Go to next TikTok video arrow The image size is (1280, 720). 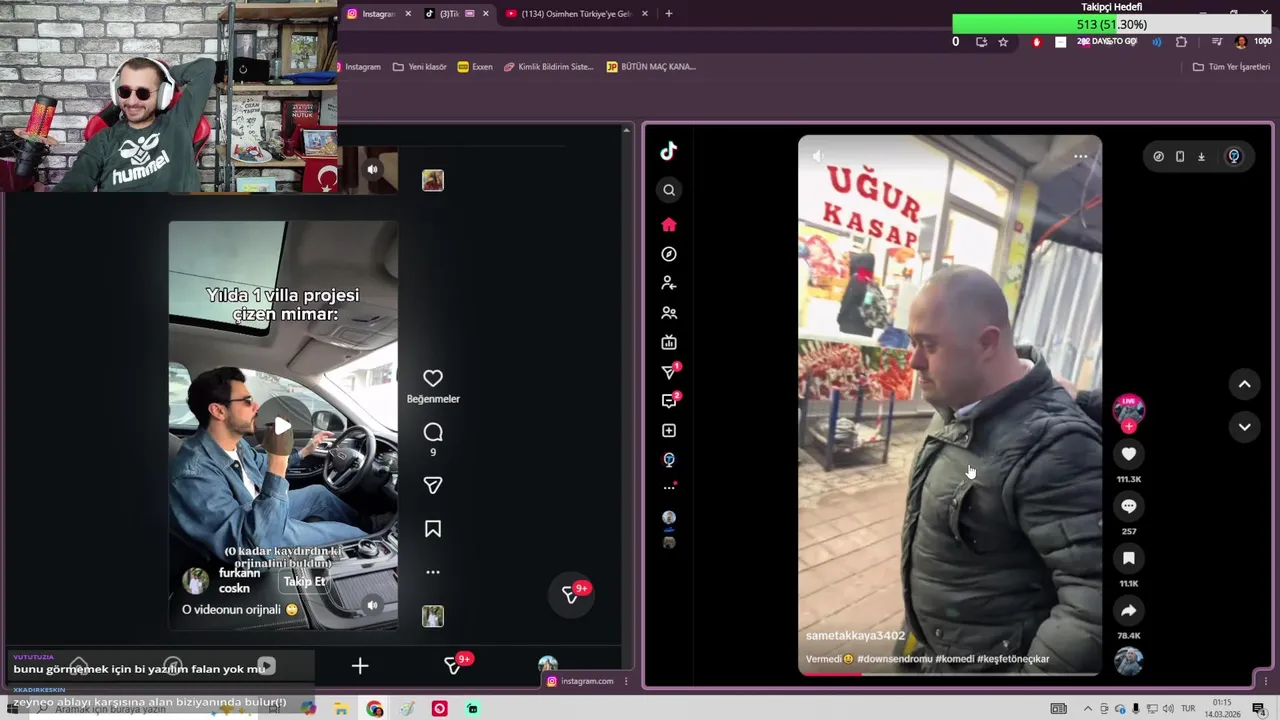point(1244,426)
